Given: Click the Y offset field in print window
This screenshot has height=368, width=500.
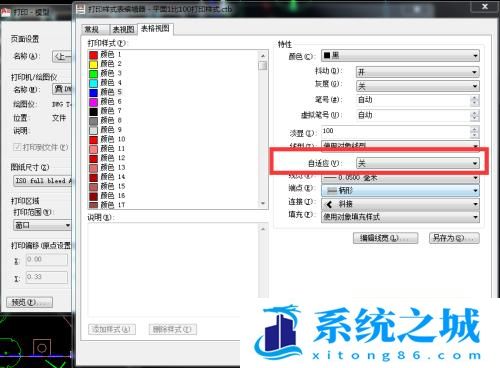Looking at the screenshot, I should (x=47, y=277).
